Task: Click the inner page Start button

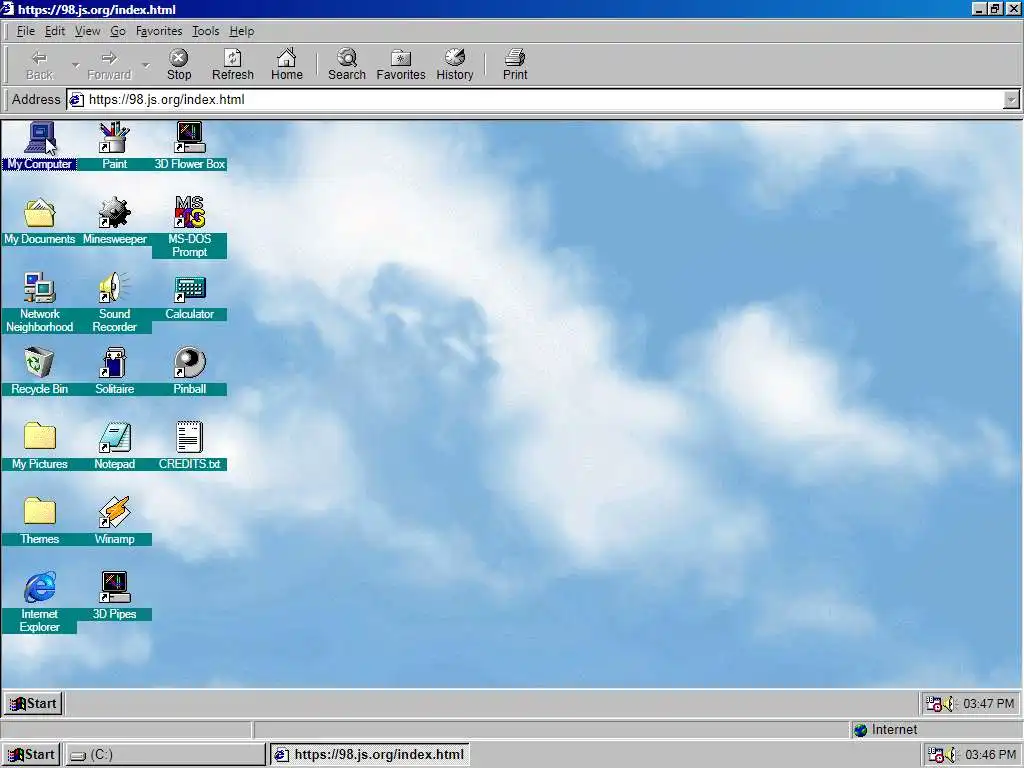Action: [x=34, y=703]
